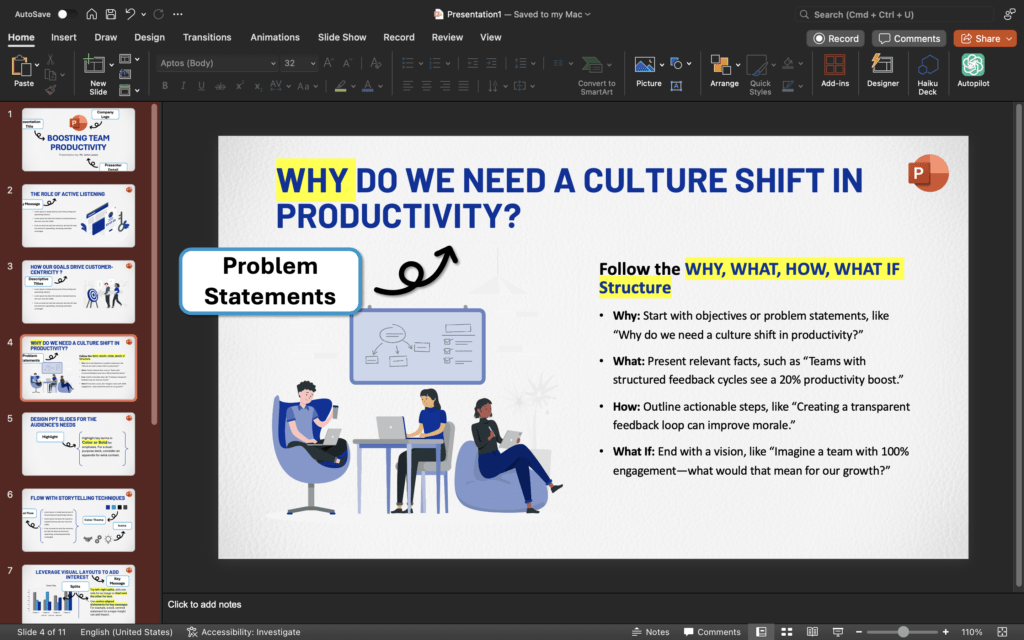1024x640 pixels.
Task: Click the Arrange icon
Action: click(723, 70)
